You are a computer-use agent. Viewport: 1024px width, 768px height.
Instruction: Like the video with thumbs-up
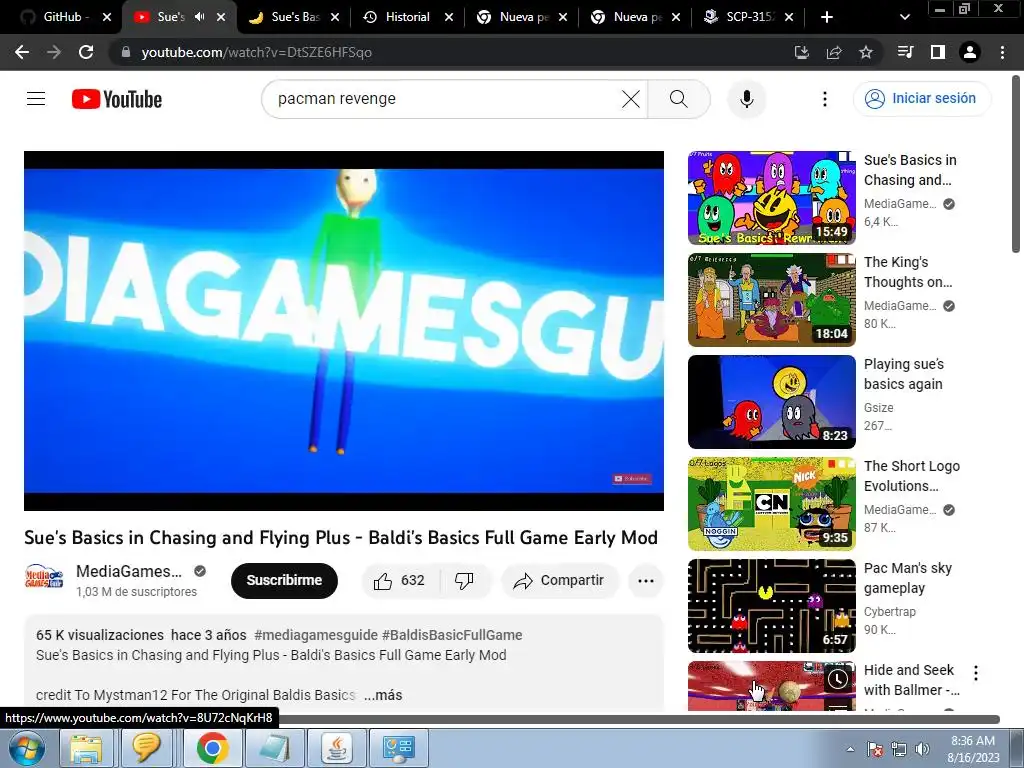(400, 581)
